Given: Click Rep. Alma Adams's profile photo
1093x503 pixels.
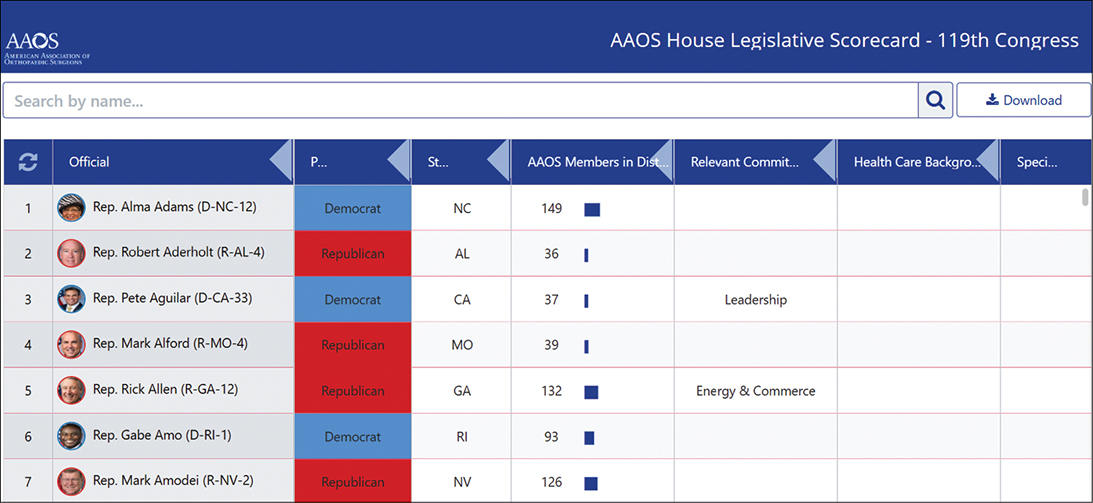Looking at the screenshot, I should tap(71, 208).
